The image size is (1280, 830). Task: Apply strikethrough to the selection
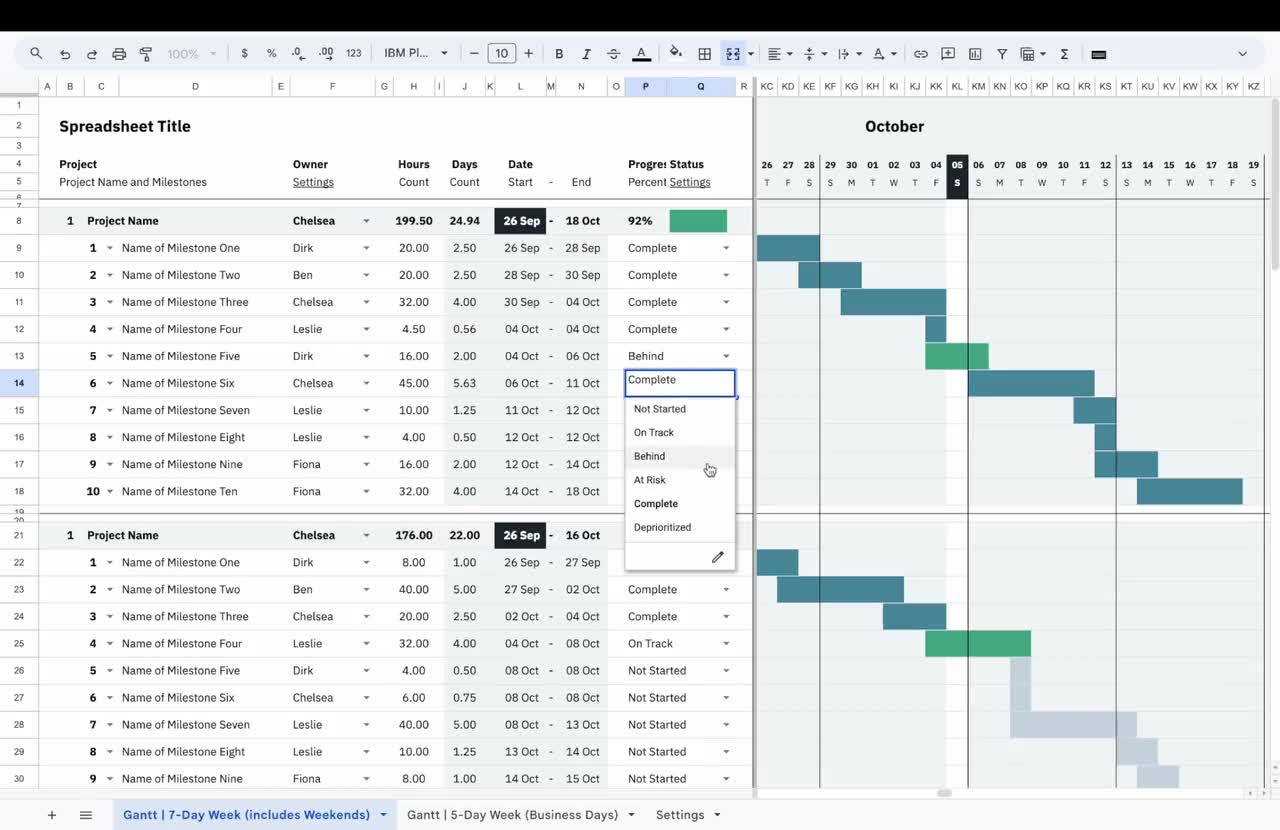[x=613, y=53]
